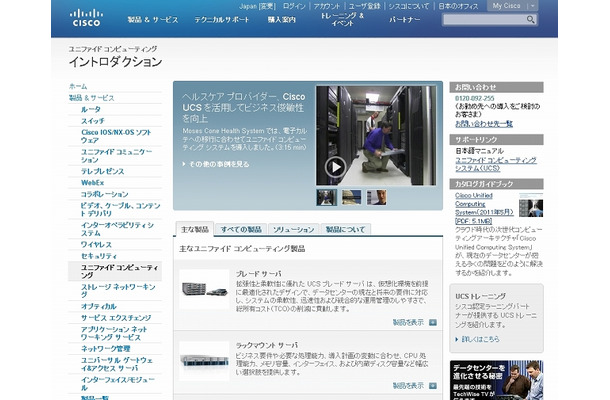The image size is (610, 400).
Task: Click the その他の事例を見る link
Action: pos(219,164)
